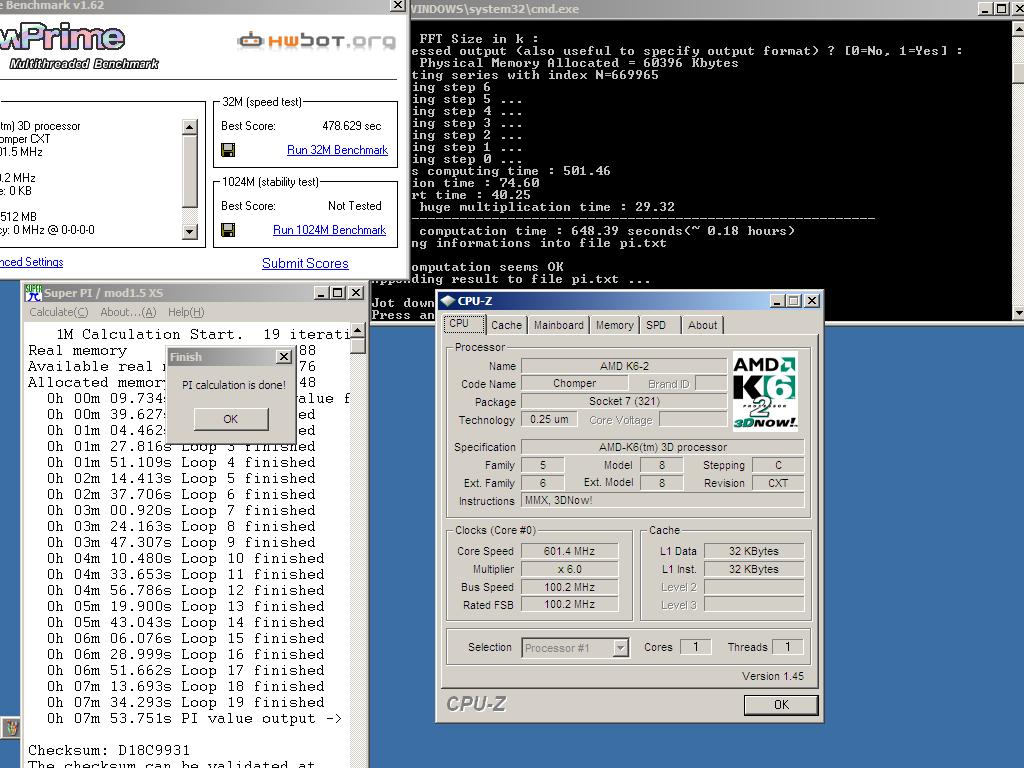Click the Super PI title bar icon
The image size is (1024, 768).
pos(33,293)
